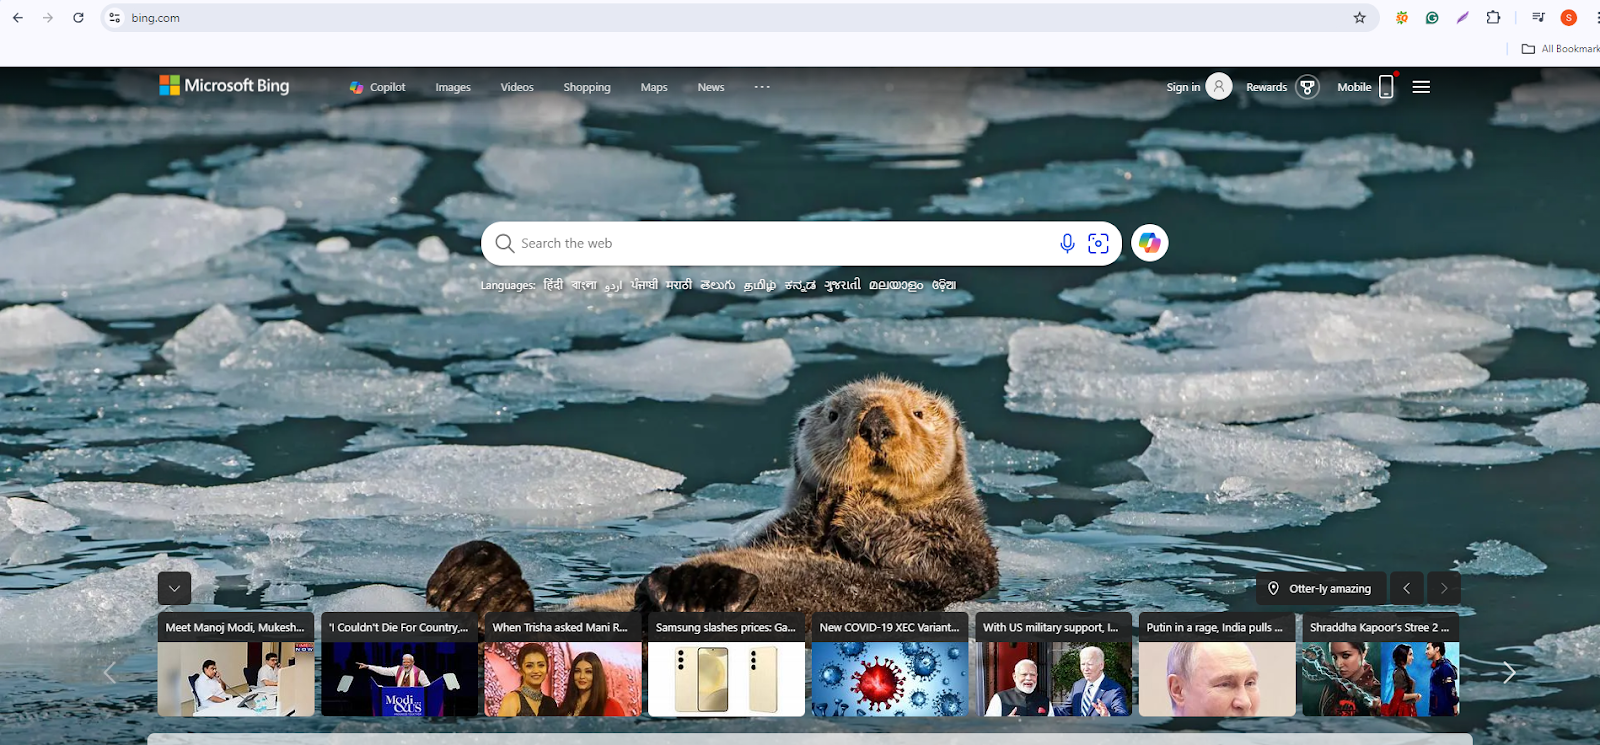Select Punjabi language ਪੰਜਾਬੀ
This screenshot has height=745, width=1600.
pyautogui.click(x=644, y=285)
